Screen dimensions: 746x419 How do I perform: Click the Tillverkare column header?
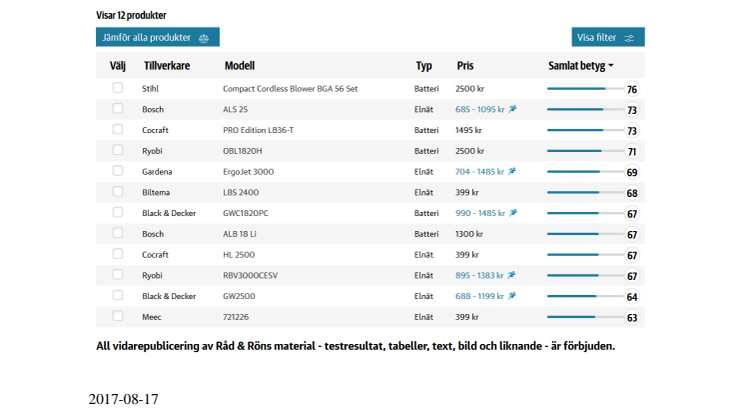pos(167,66)
